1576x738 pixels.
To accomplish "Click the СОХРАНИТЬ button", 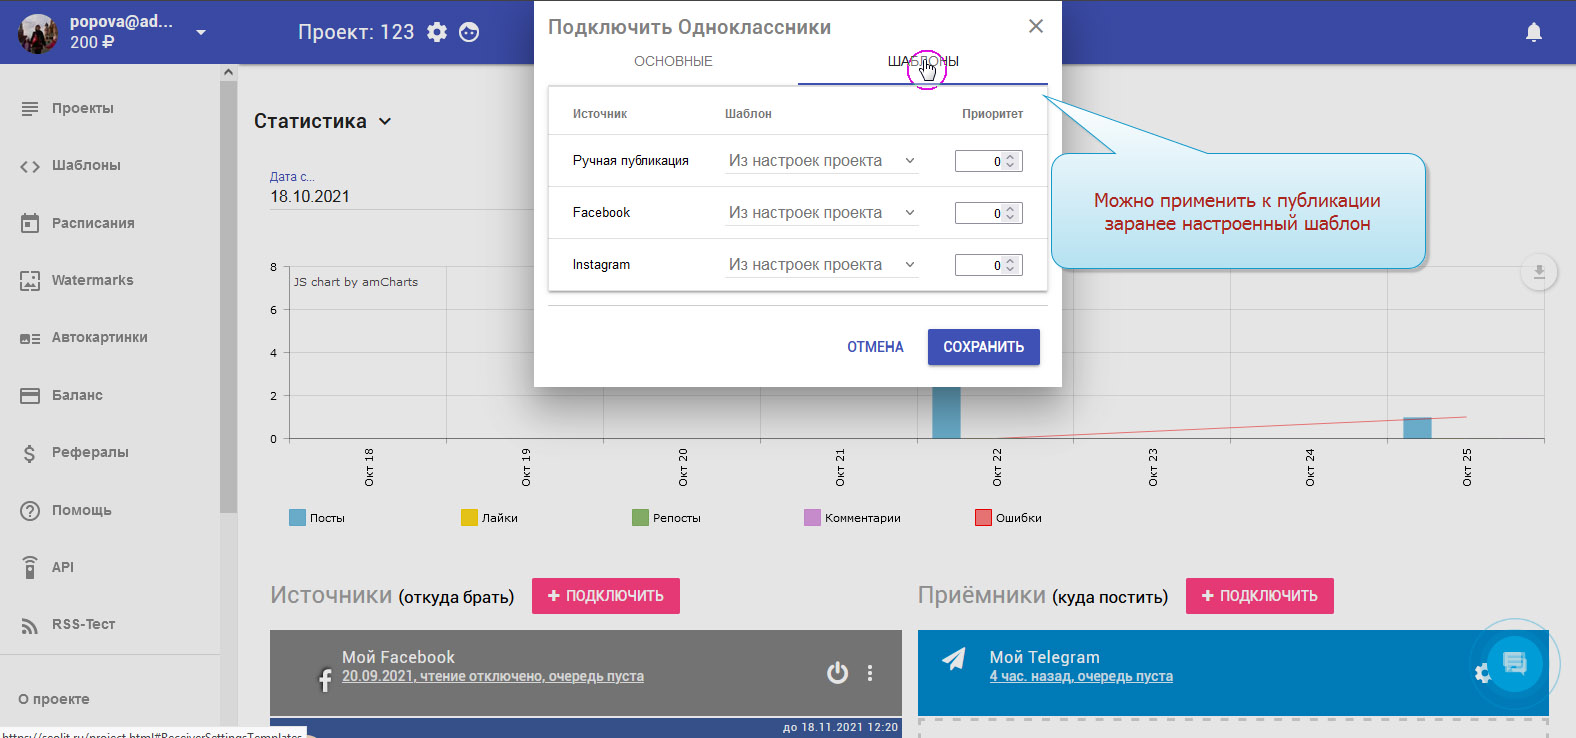I will click(x=983, y=347).
